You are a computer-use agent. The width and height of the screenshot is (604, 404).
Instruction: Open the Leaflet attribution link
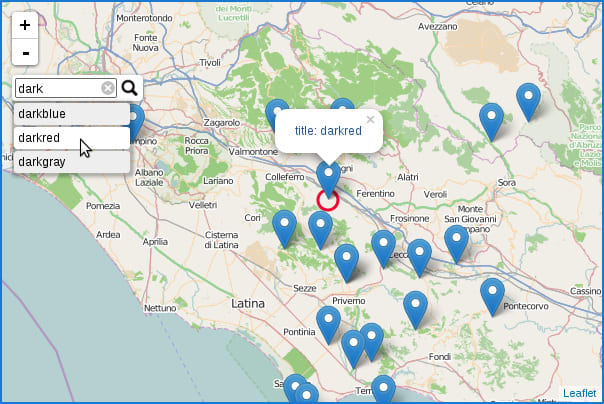click(x=579, y=393)
